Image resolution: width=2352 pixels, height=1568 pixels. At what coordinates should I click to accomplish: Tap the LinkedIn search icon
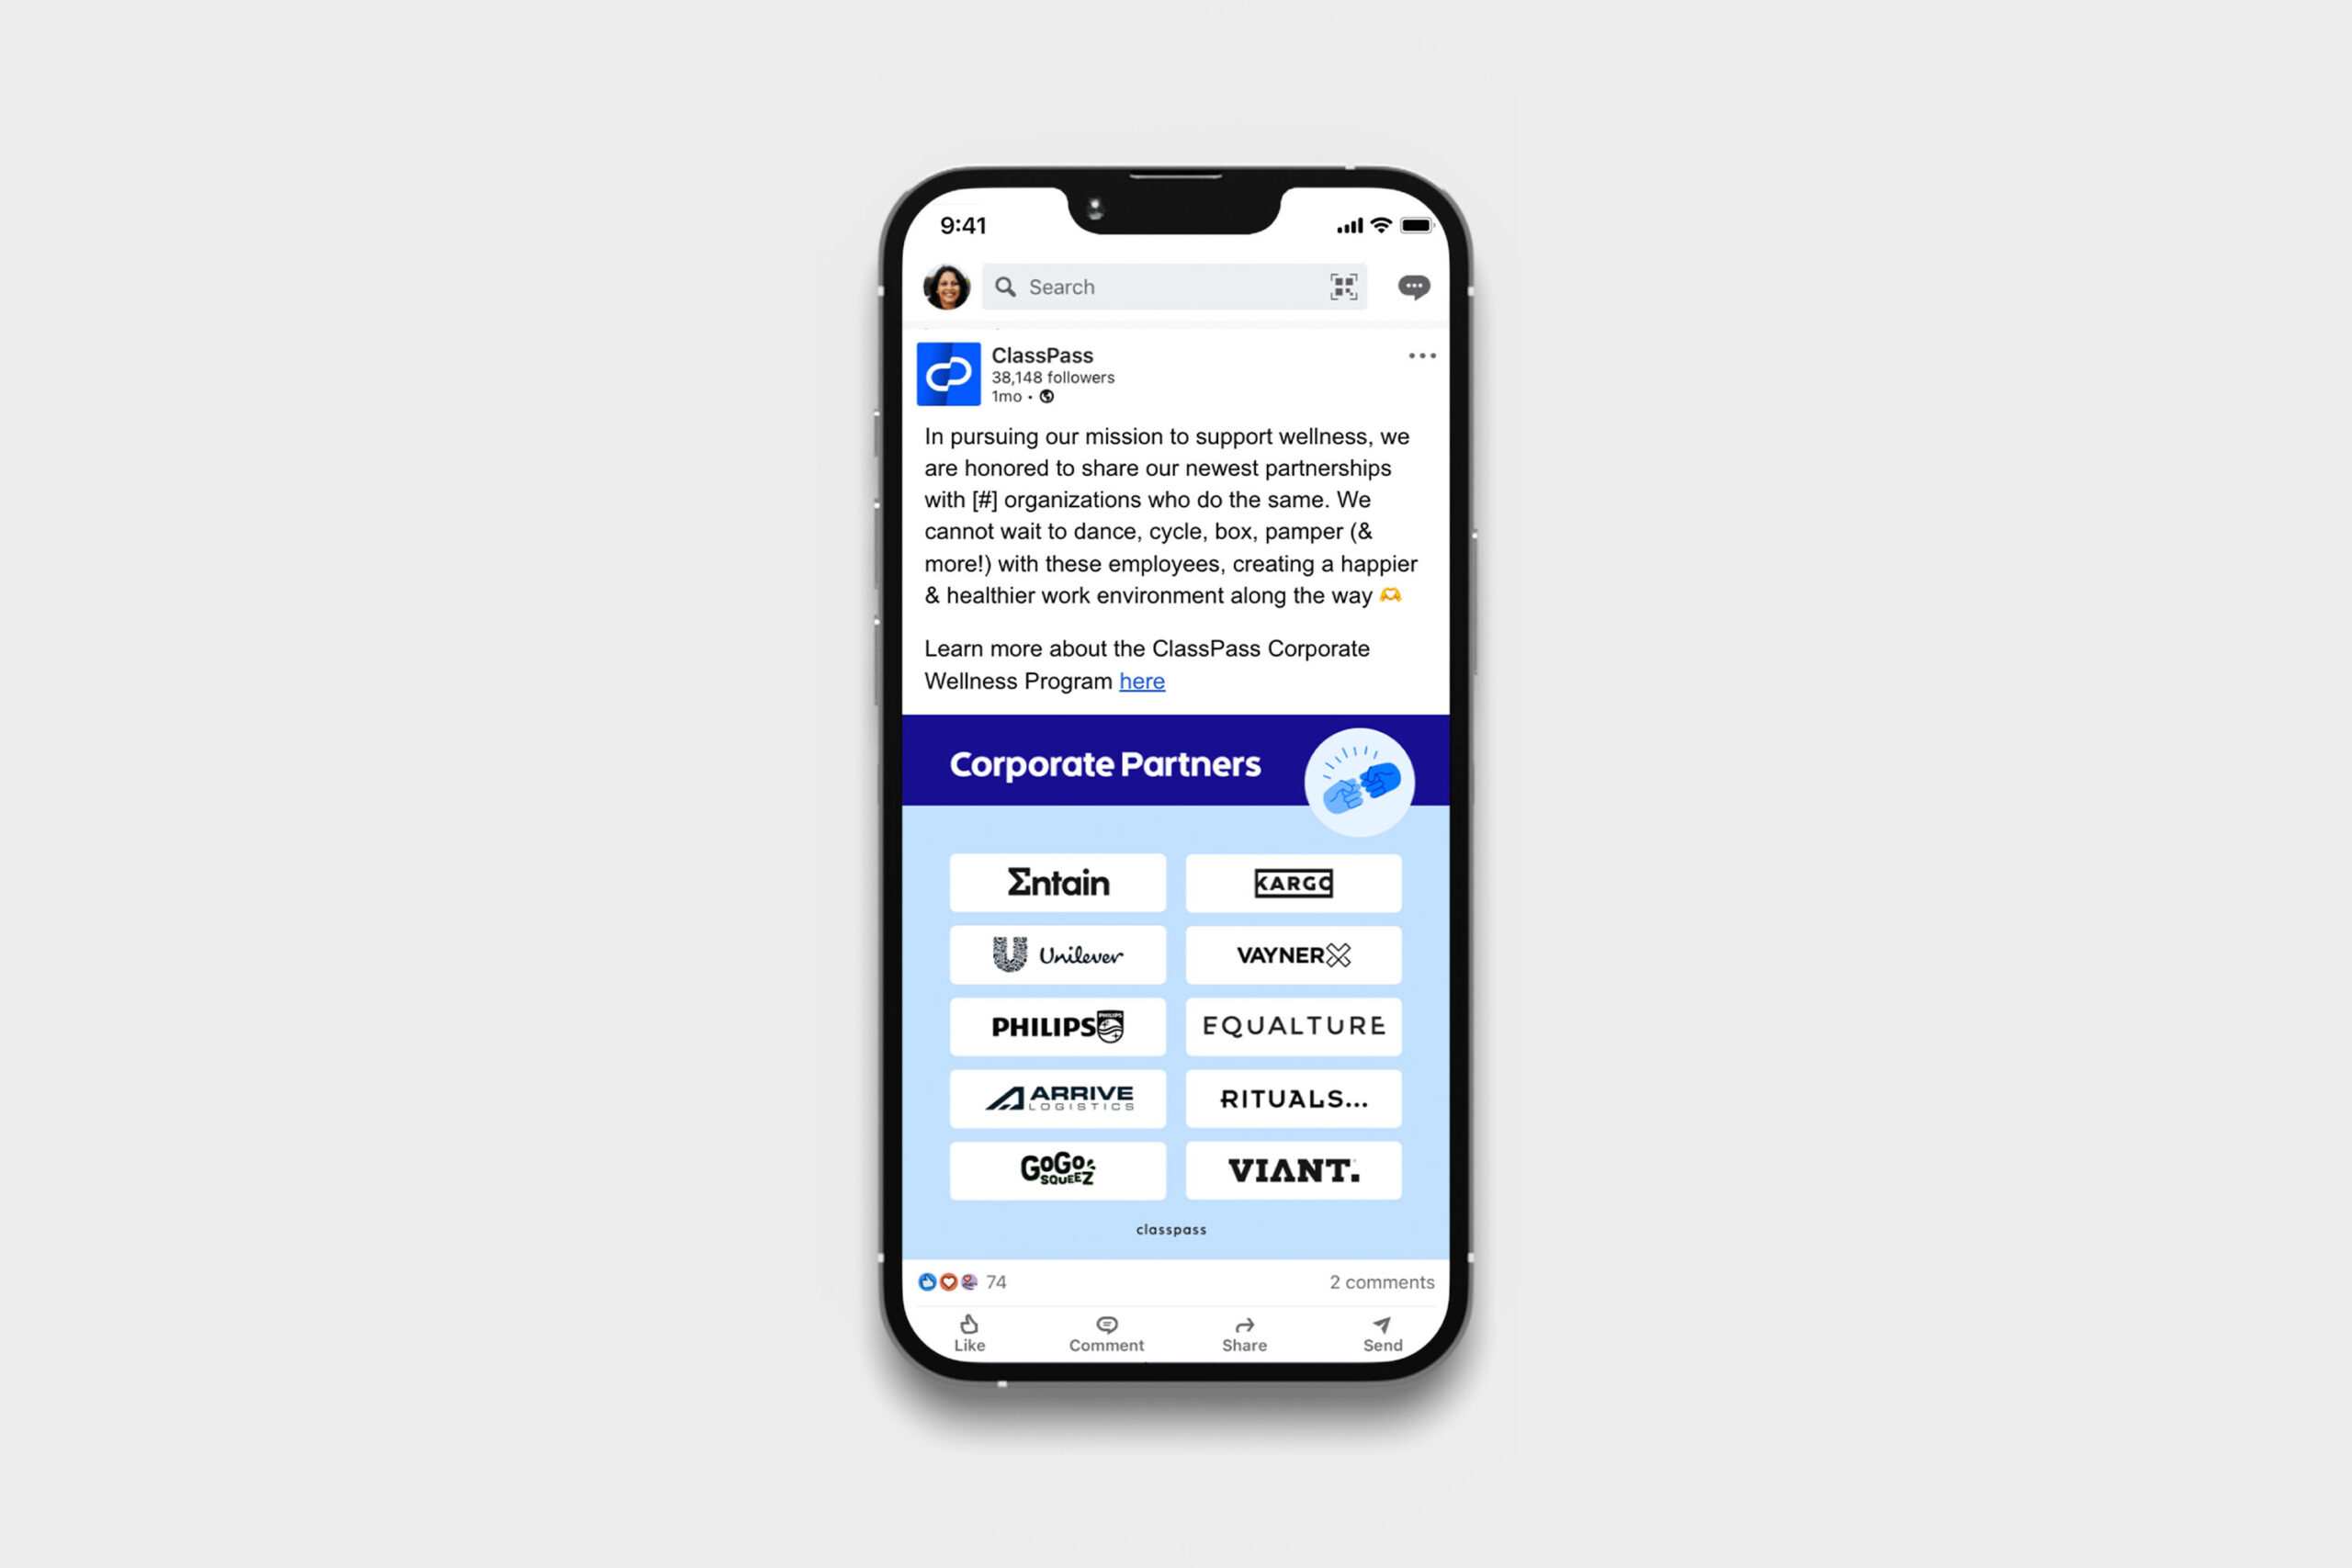click(x=1006, y=286)
